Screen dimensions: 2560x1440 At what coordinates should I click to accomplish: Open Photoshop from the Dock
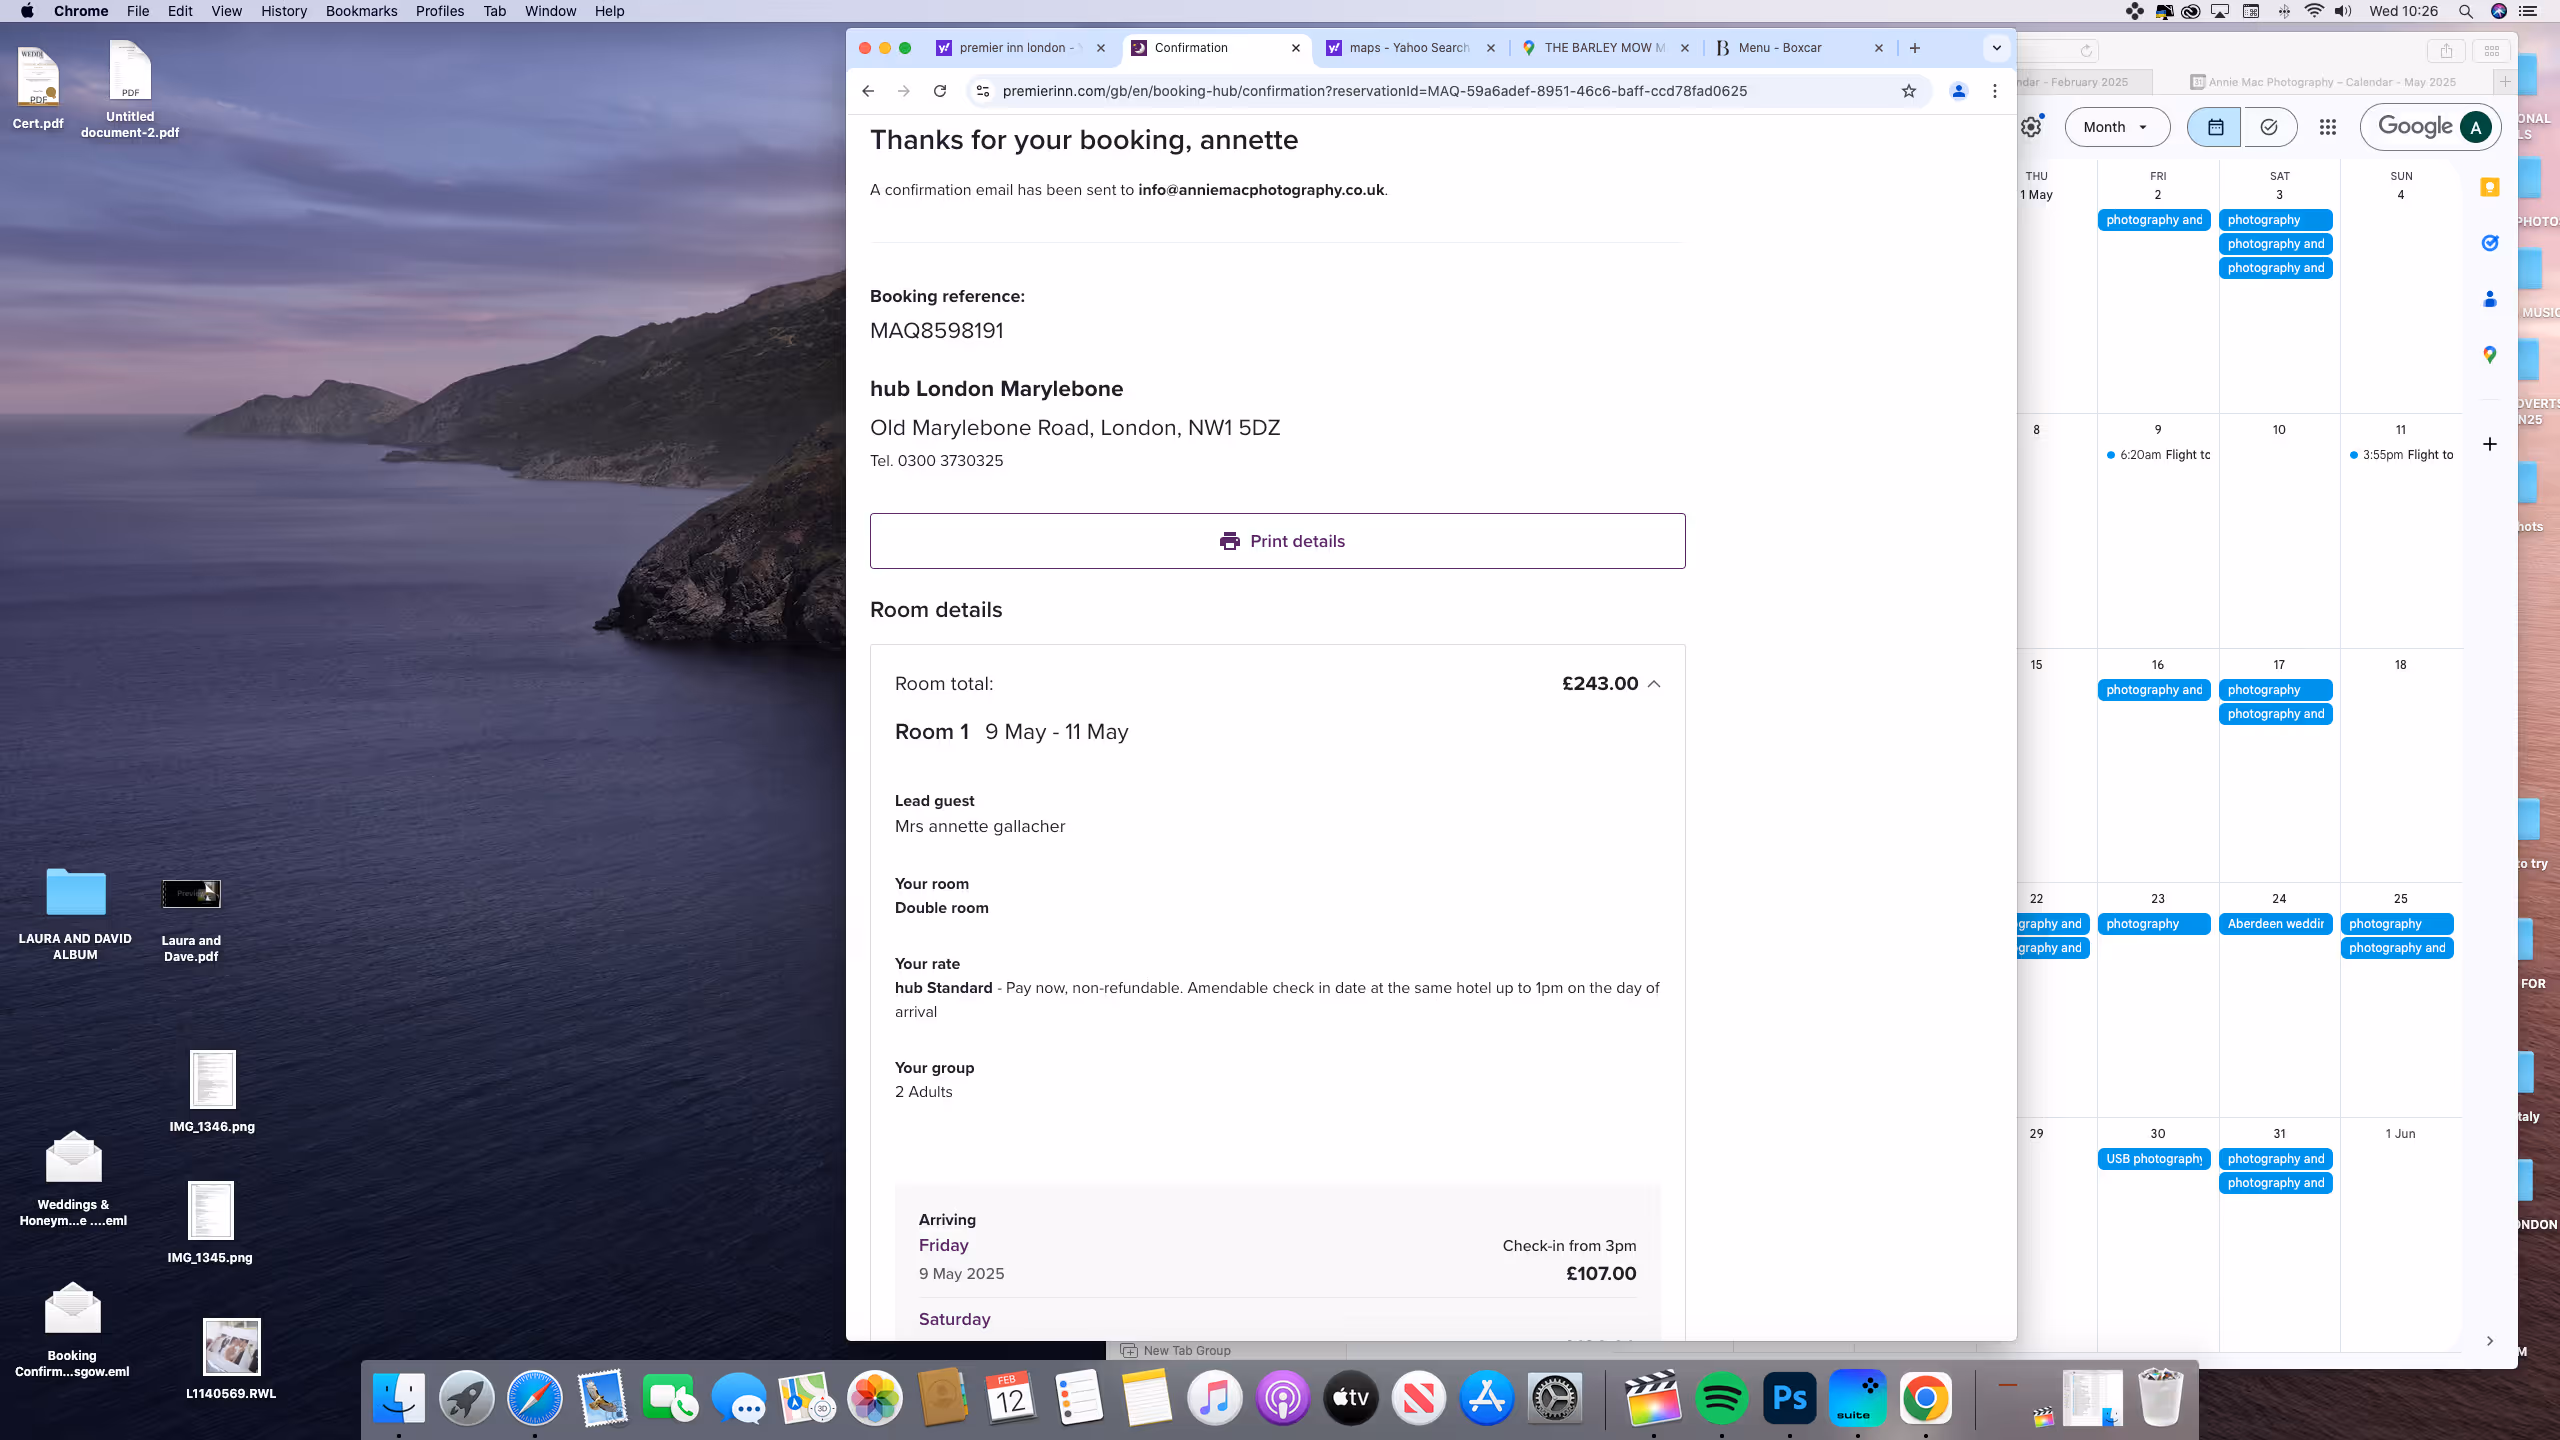(x=1789, y=1398)
